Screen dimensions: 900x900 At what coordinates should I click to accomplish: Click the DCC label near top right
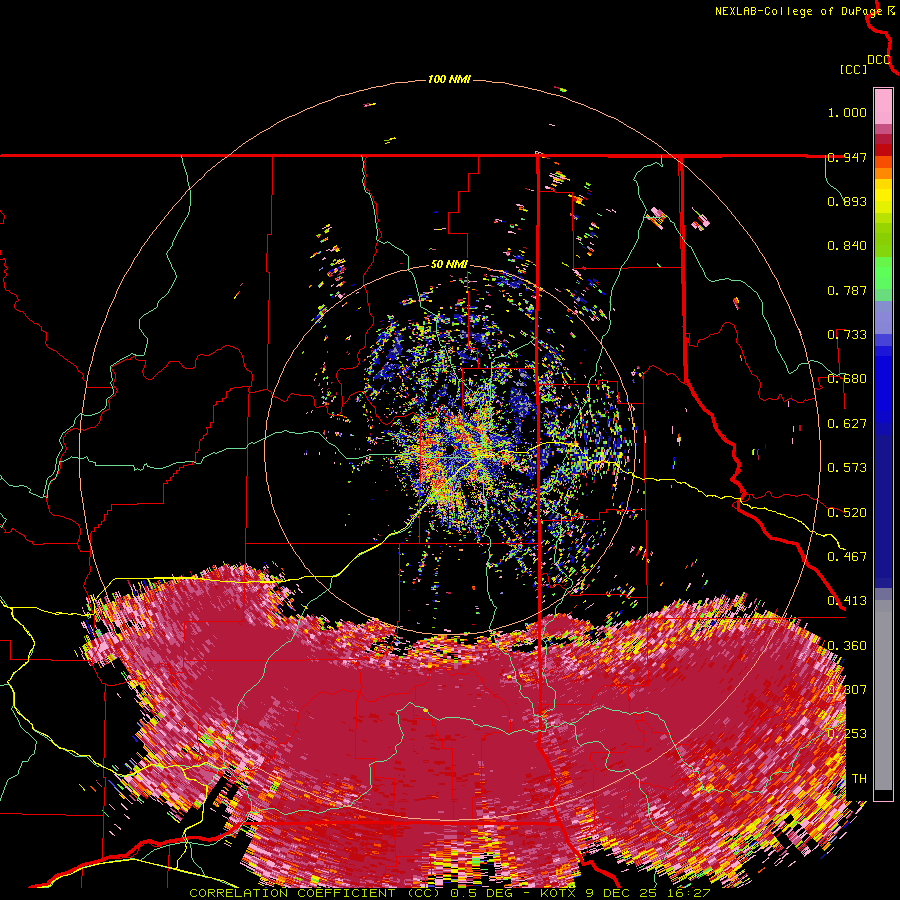pyautogui.click(x=879, y=60)
